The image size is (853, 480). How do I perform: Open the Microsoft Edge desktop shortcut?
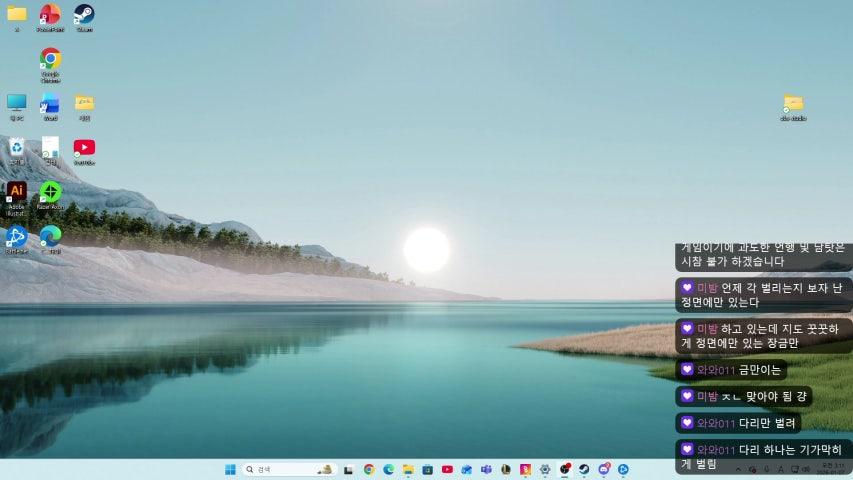coord(50,236)
